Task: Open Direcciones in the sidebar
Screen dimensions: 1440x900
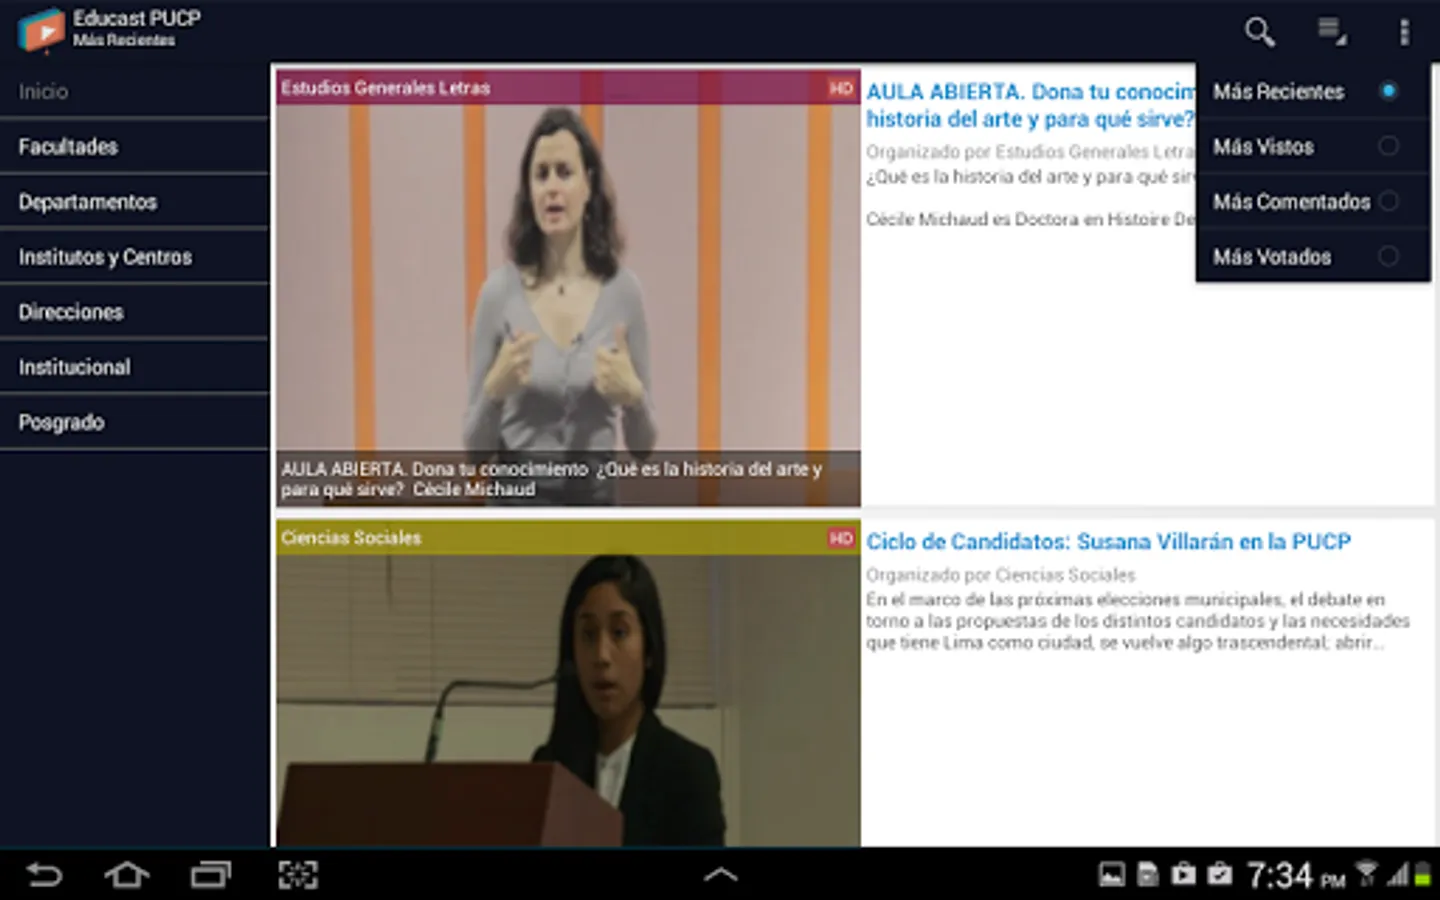Action: [135, 311]
